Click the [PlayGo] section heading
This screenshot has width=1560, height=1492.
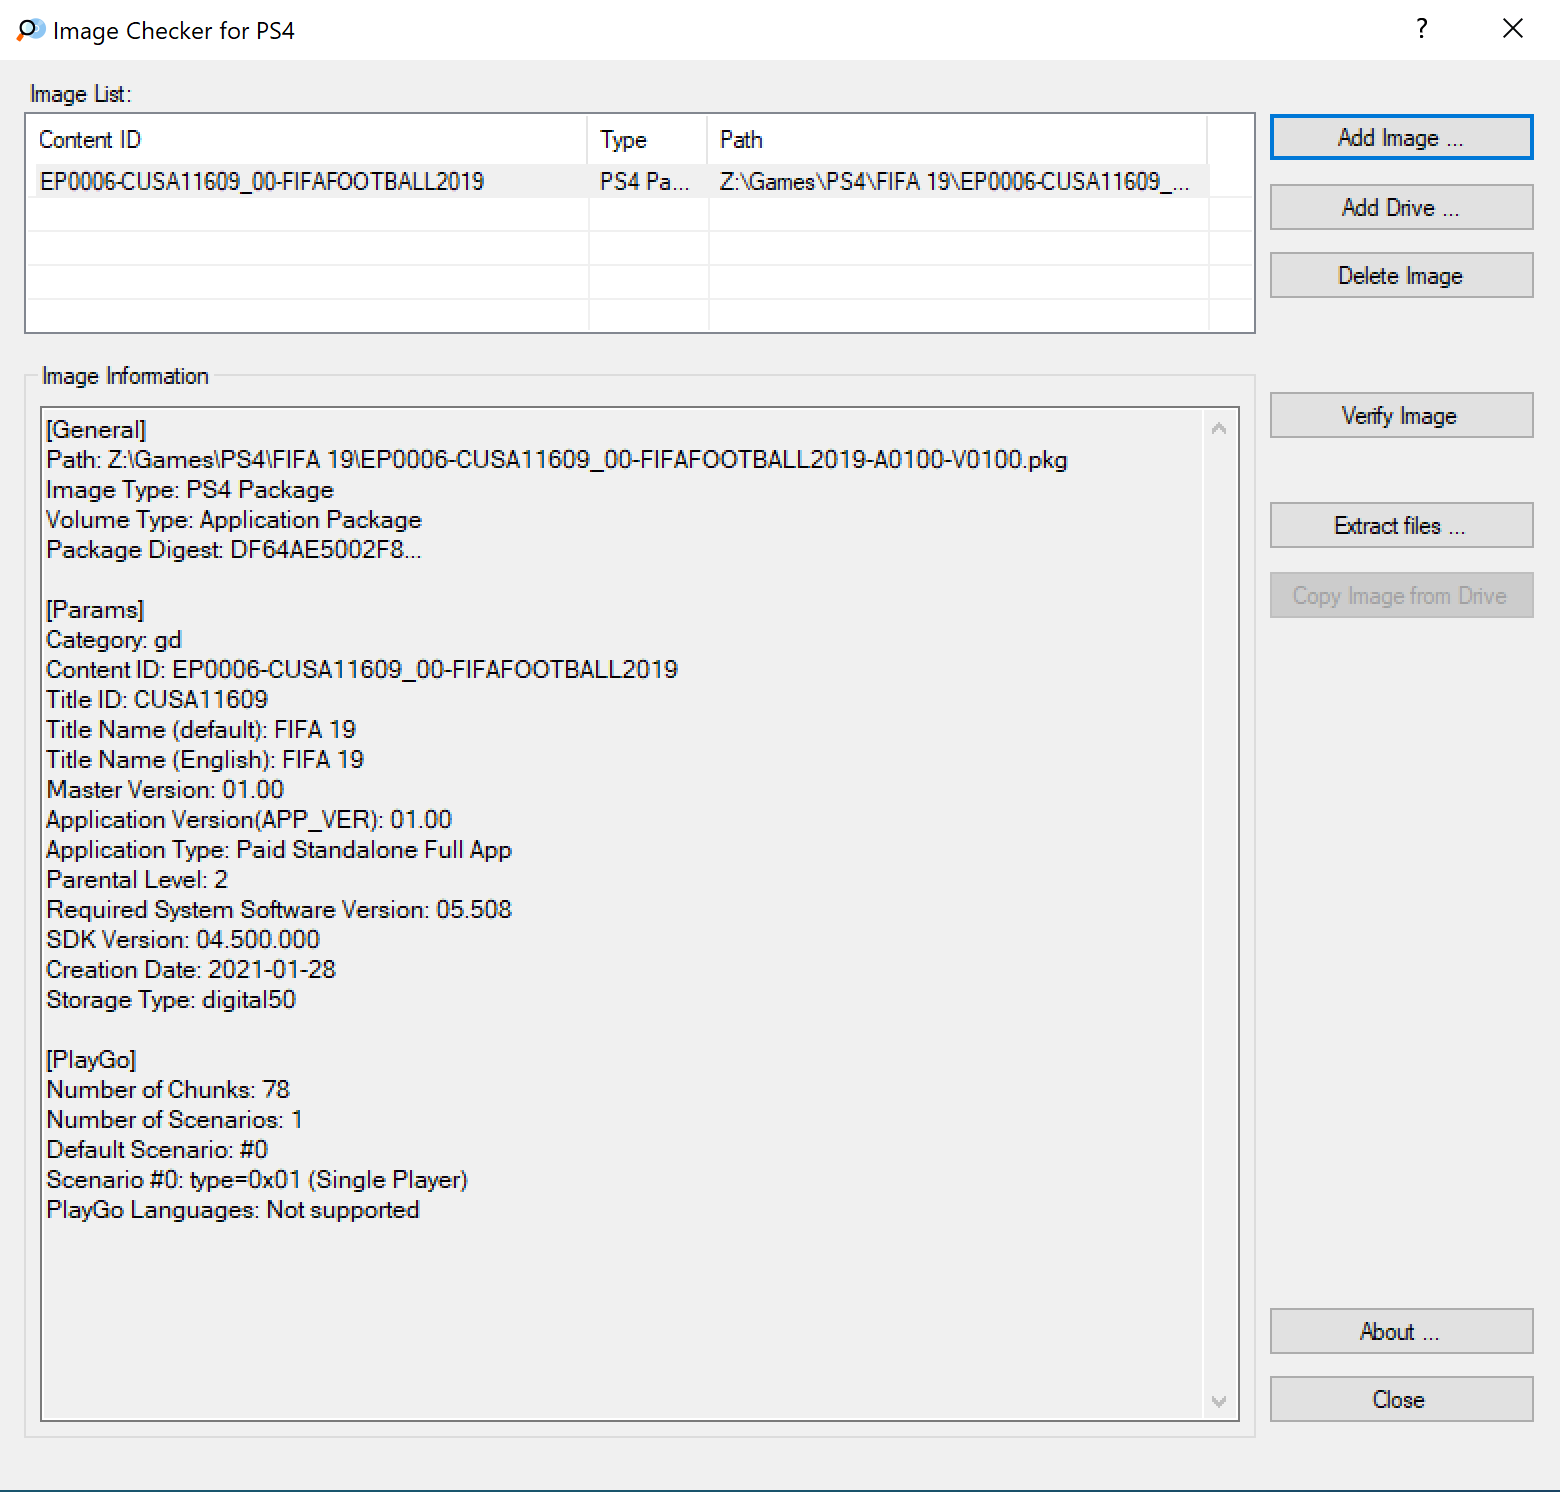91,1060
